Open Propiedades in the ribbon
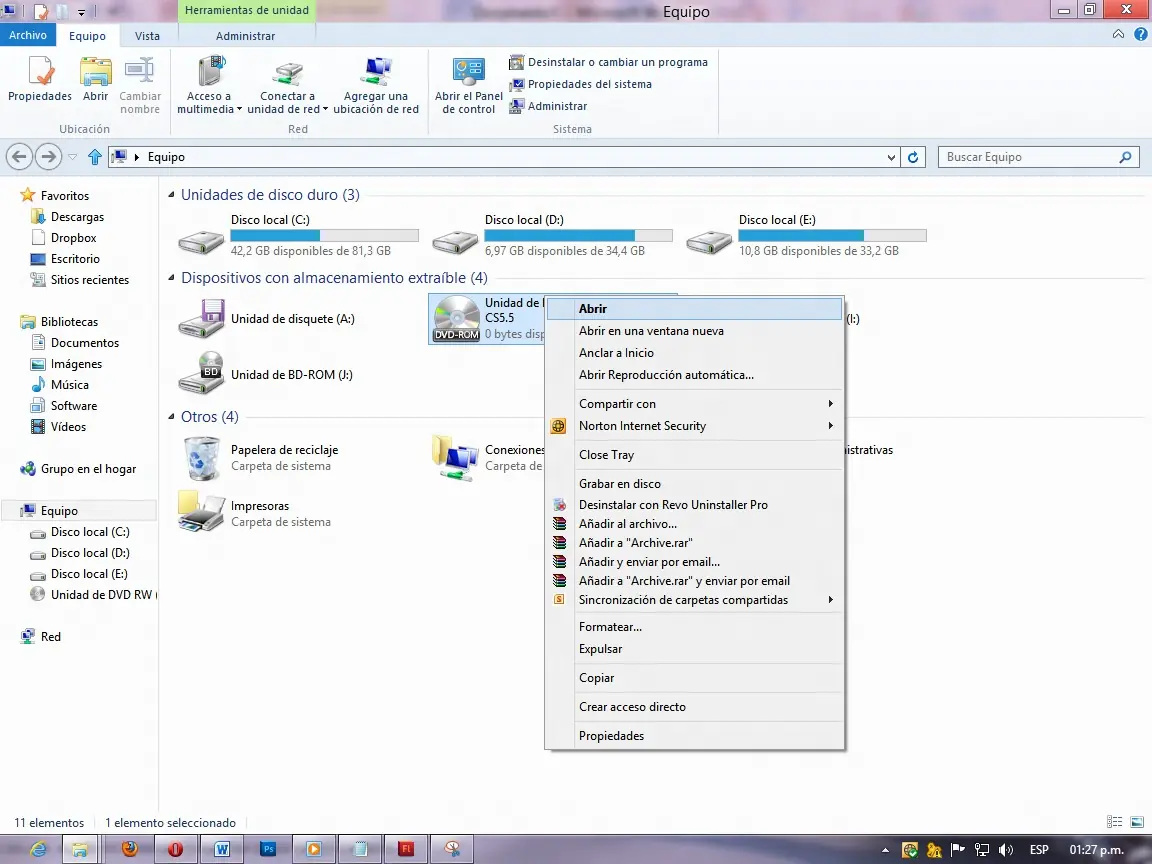 pos(40,79)
